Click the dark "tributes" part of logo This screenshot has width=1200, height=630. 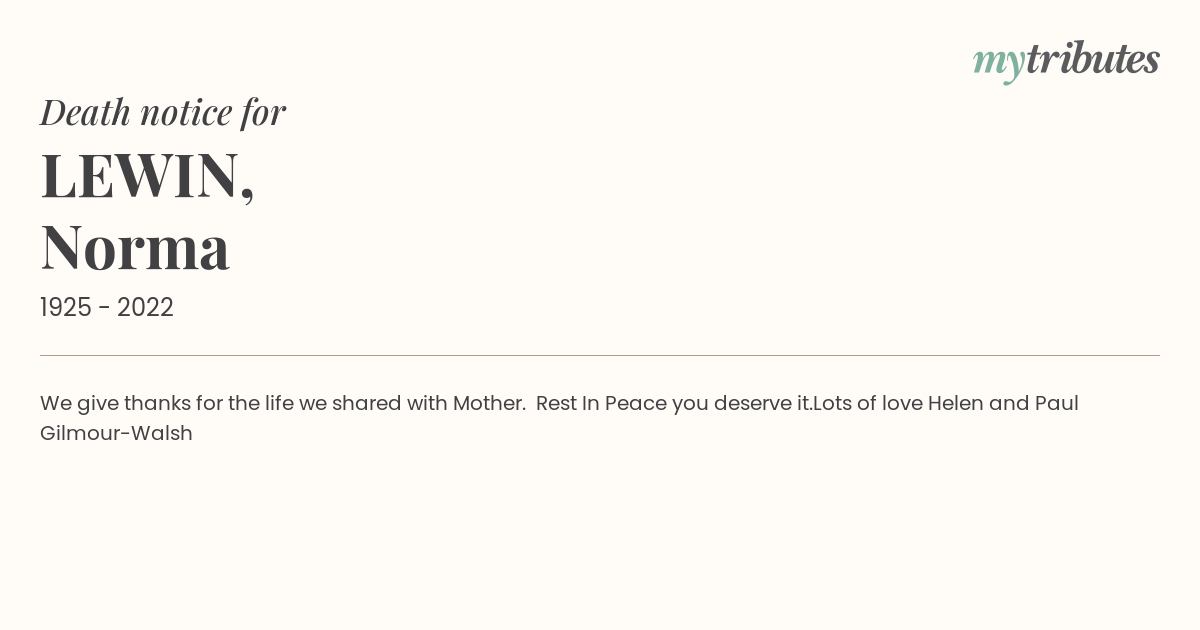[1093, 59]
